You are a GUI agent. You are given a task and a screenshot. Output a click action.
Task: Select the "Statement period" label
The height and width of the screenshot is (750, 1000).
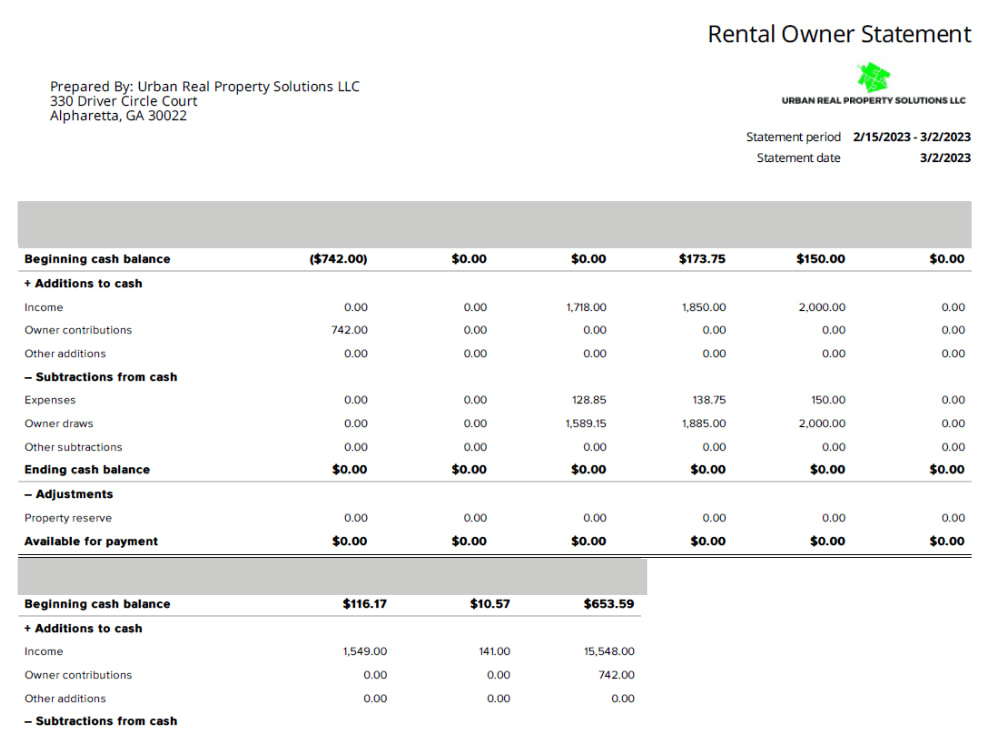point(793,137)
